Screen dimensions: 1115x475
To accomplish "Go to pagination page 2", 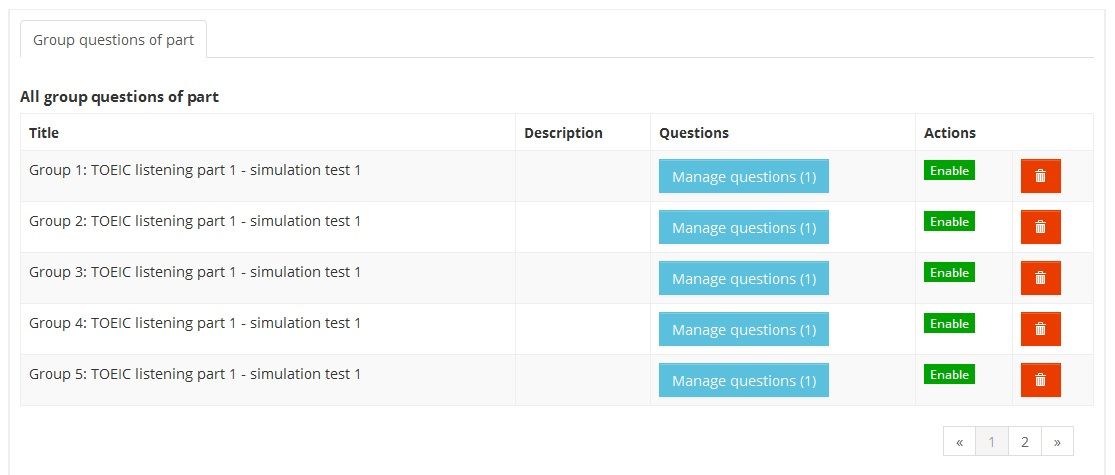I will (x=1025, y=441).
